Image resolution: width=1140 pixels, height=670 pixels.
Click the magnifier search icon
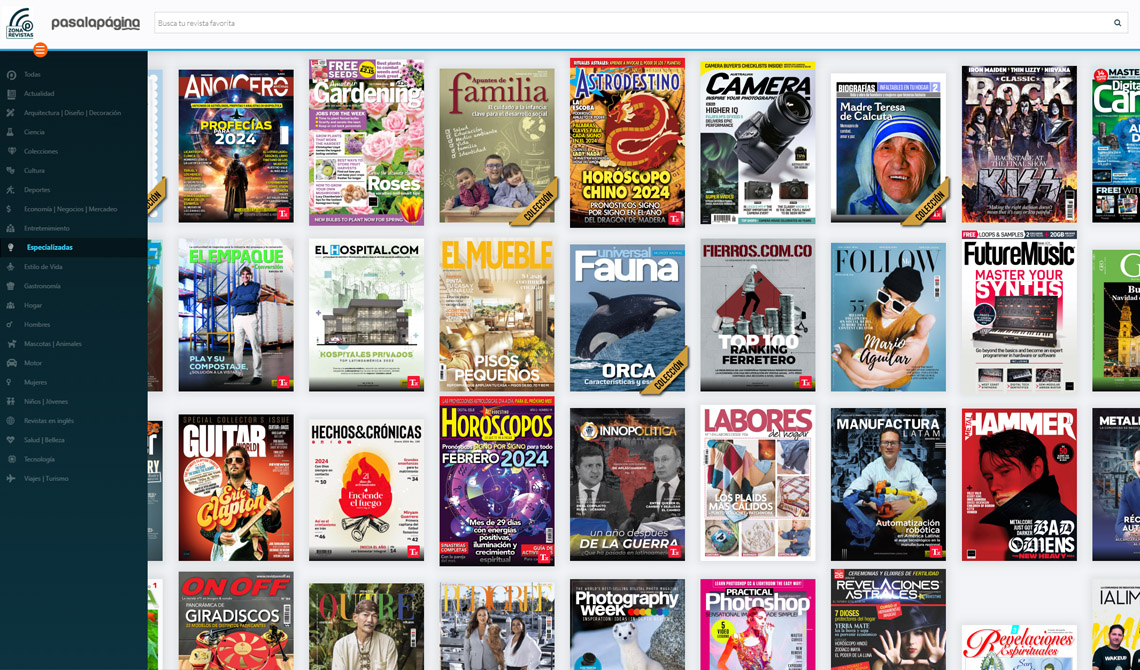pos(1117,23)
